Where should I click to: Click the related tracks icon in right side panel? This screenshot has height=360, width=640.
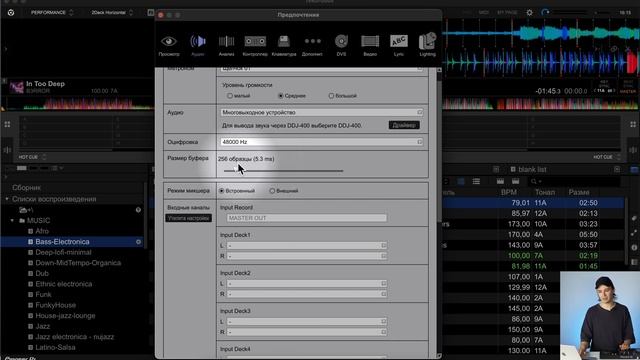pyautogui.click(x=634, y=233)
